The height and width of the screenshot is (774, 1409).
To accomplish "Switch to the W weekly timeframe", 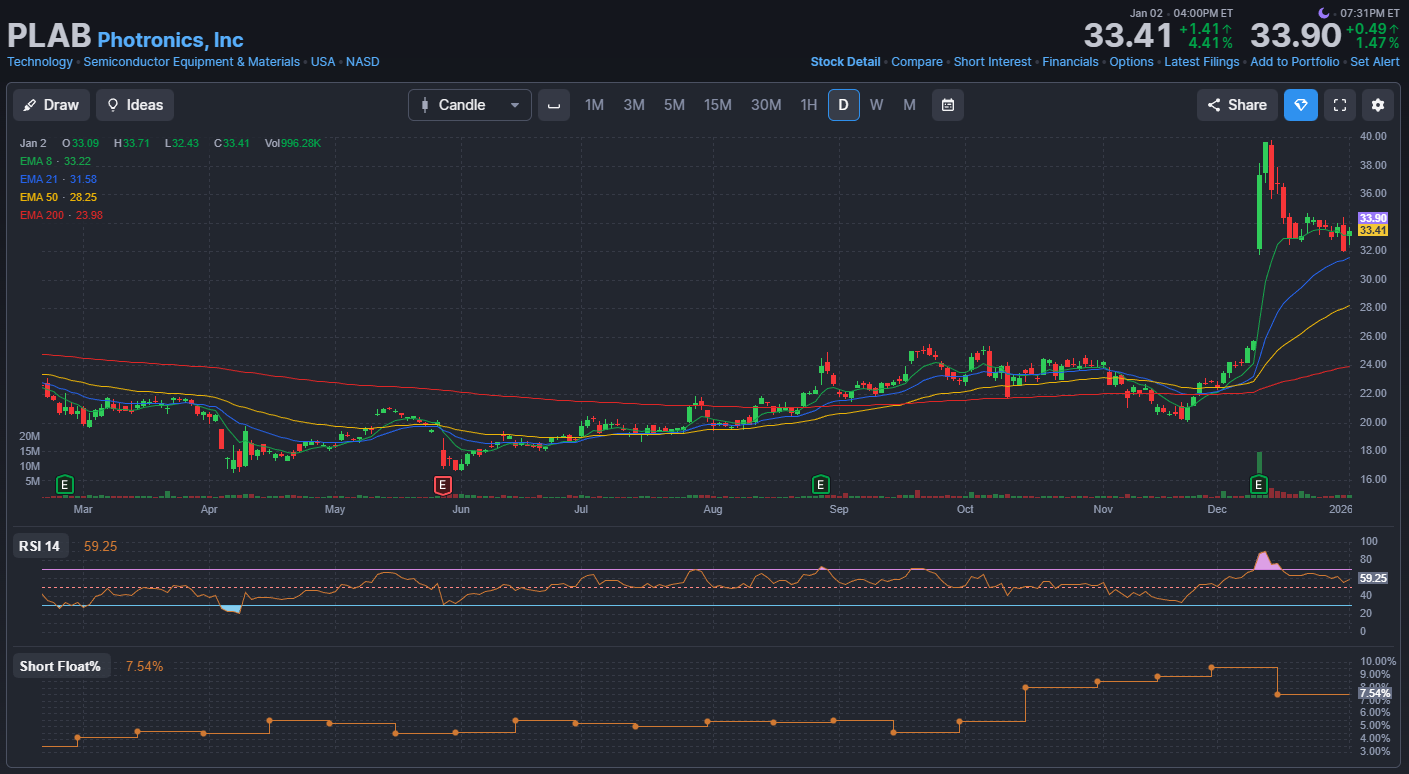I will tap(876, 105).
